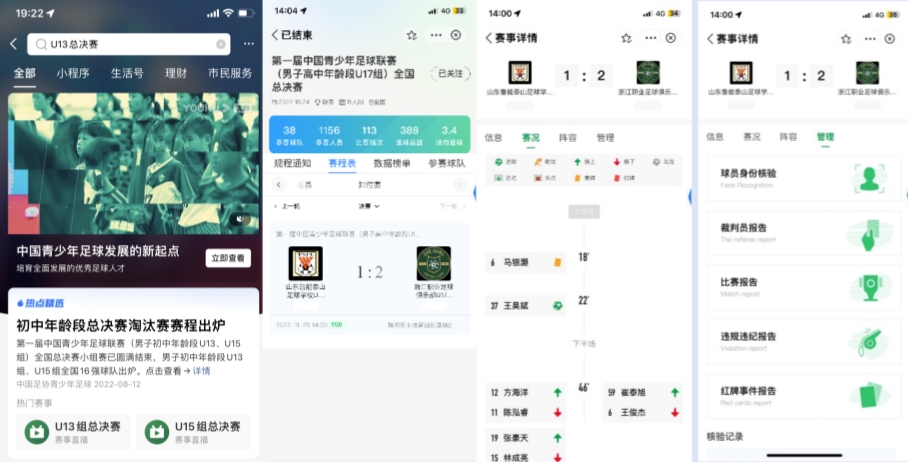Tap the back arrow beside the search bar
This screenshot has width=908, height=462.
(14, 44)
